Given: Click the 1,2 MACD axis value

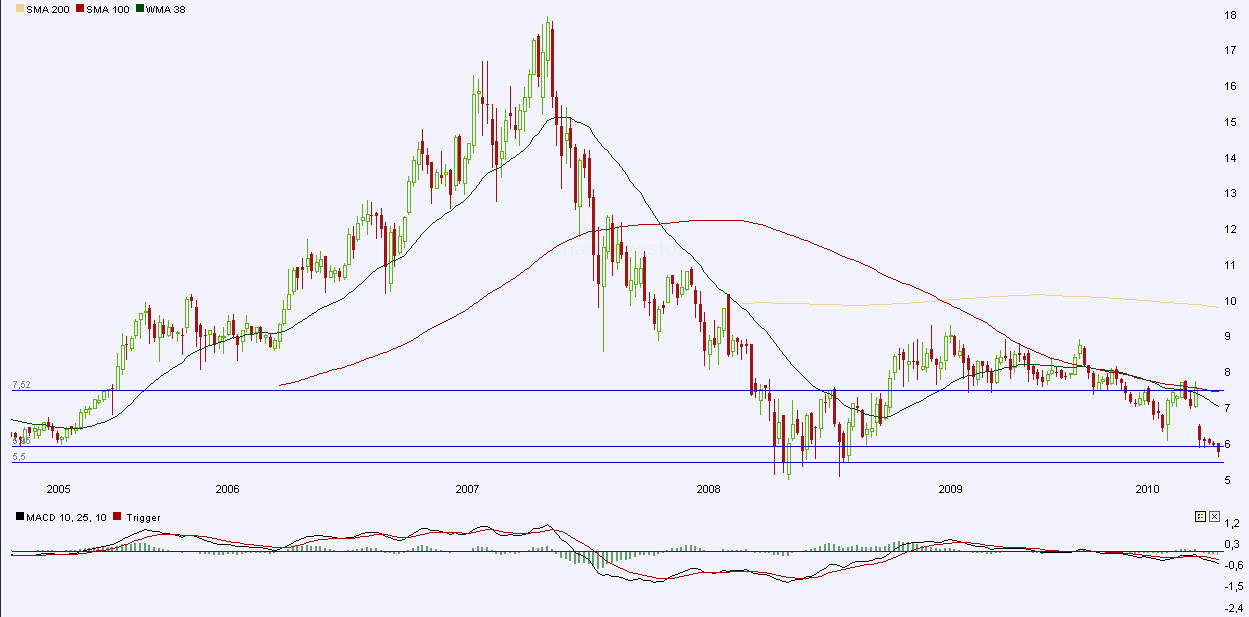Looking at the screenshot, I should pyautogui.click(x=1234, y=523).
